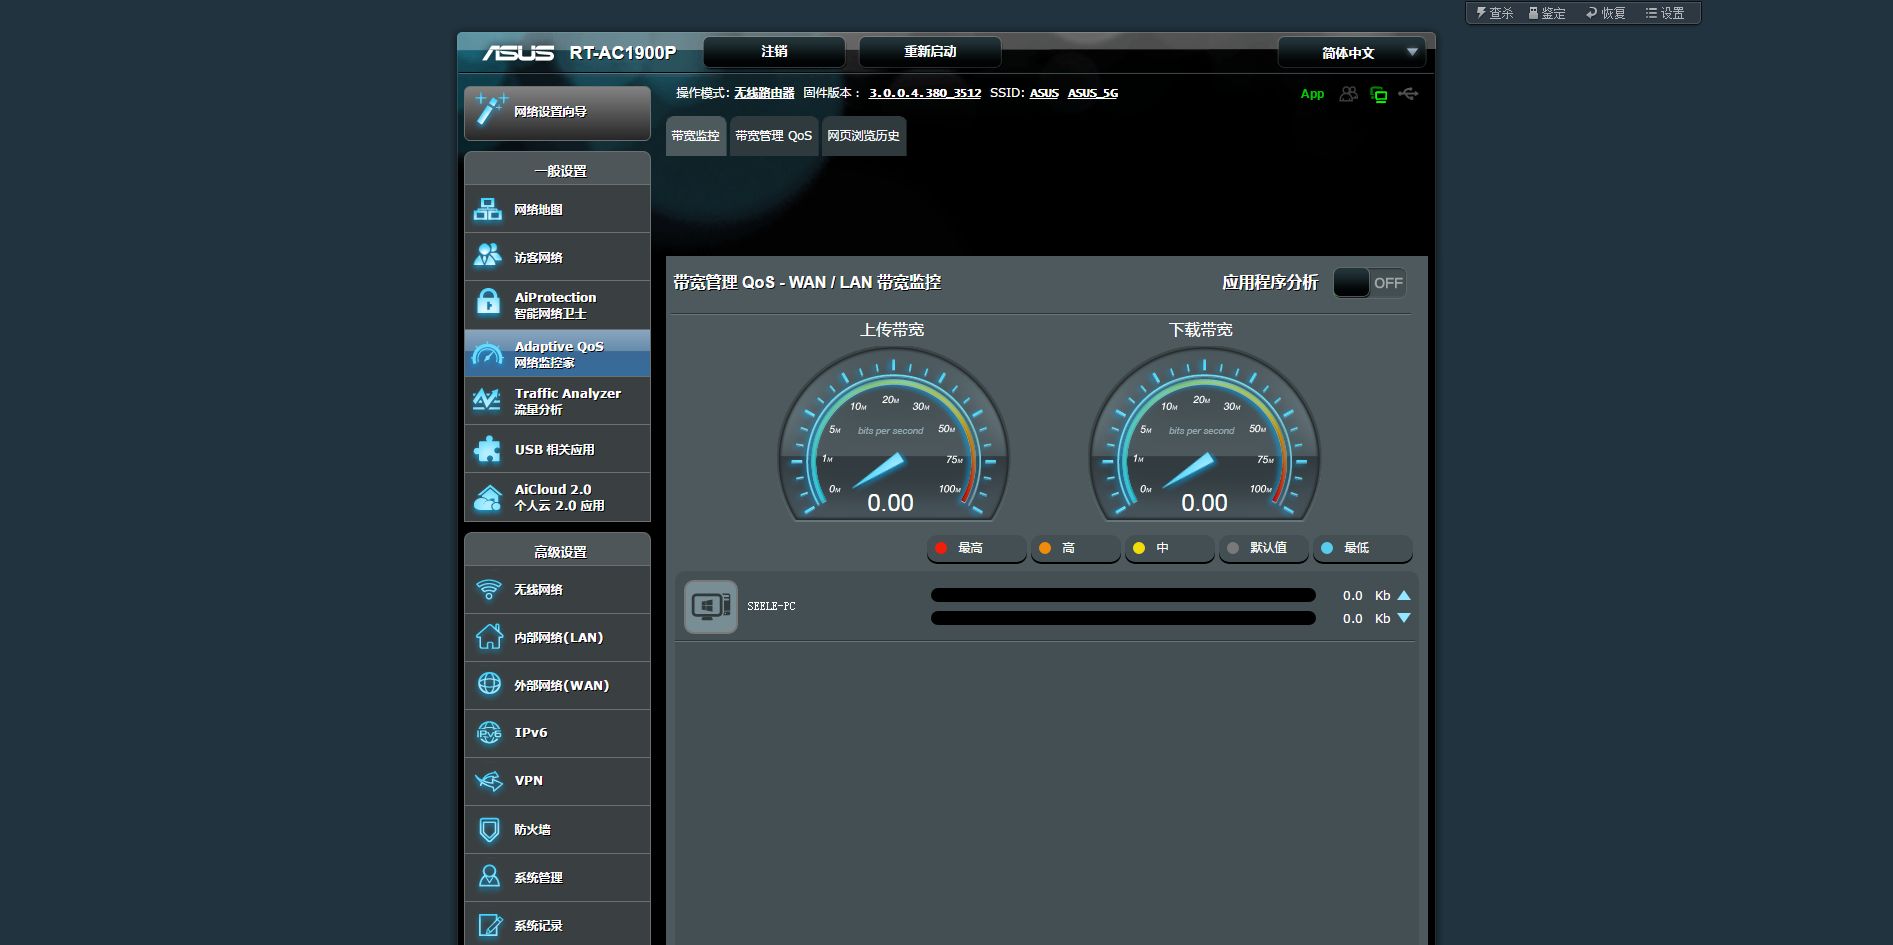Click the 高级设置 section header
This screenshot has width=1893, height=945.
click(558, 551)
